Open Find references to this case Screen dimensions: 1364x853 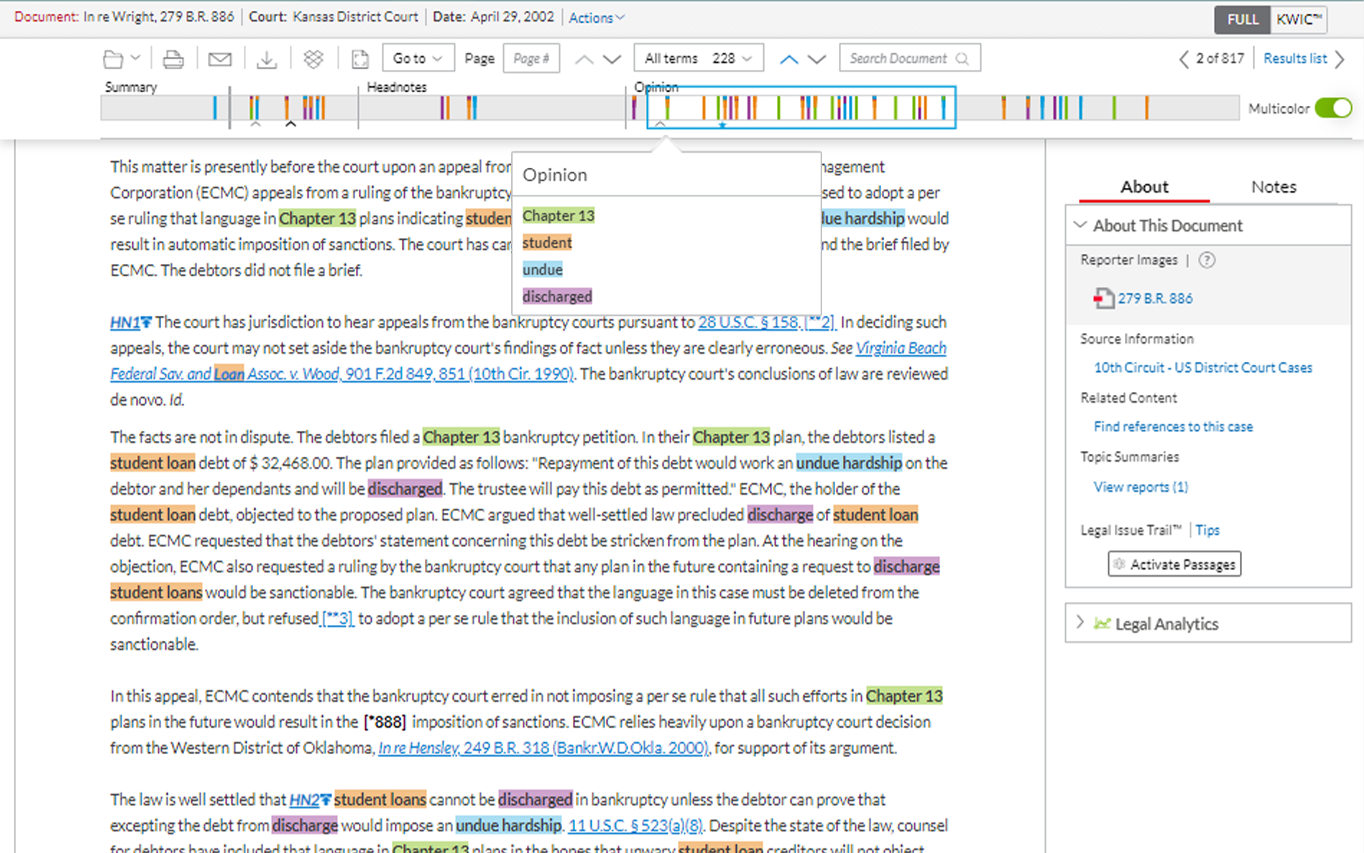click(1172, 426)
